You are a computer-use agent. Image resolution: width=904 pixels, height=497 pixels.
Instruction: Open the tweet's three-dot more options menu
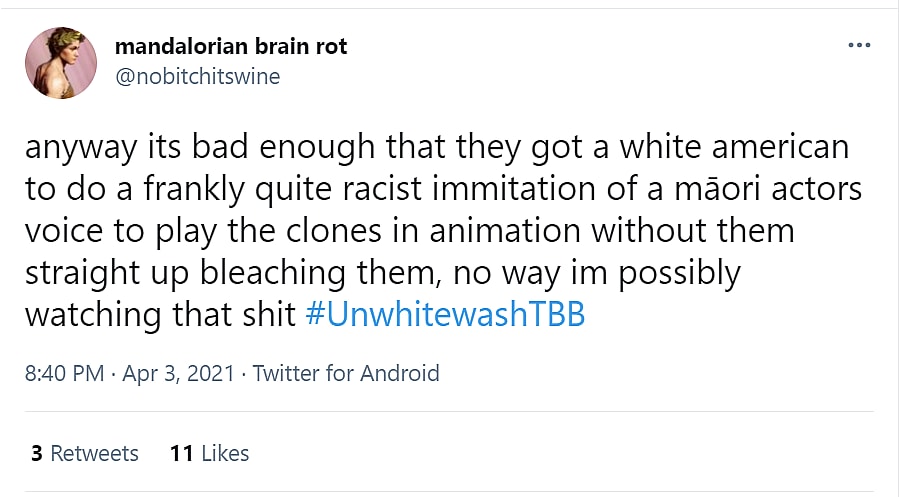(858, 46)
